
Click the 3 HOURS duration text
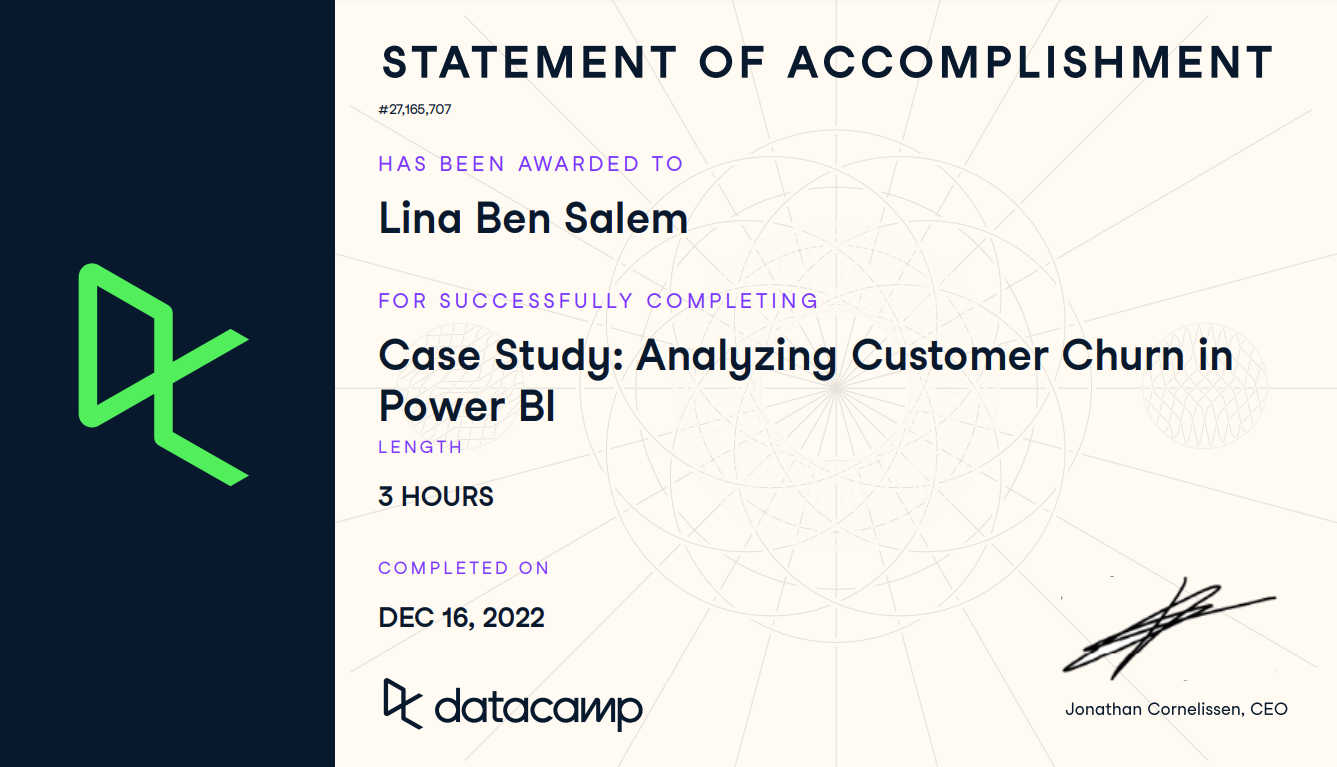(436, 496)
